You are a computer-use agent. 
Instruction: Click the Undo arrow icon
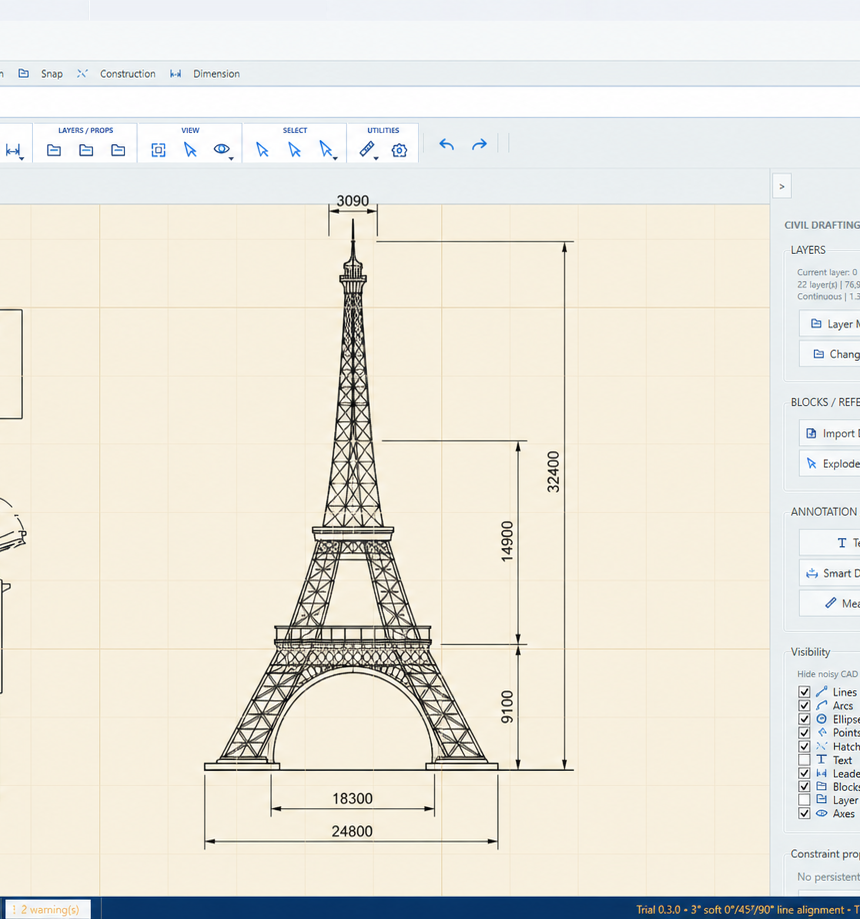pyautogui.click(x=447, y=144)
